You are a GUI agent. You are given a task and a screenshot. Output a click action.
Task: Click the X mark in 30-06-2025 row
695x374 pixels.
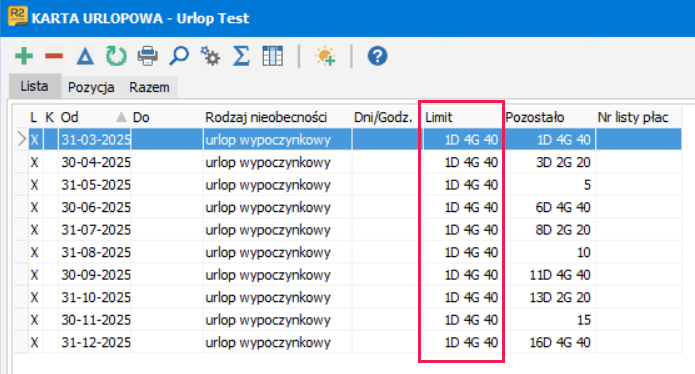point(34,207)
